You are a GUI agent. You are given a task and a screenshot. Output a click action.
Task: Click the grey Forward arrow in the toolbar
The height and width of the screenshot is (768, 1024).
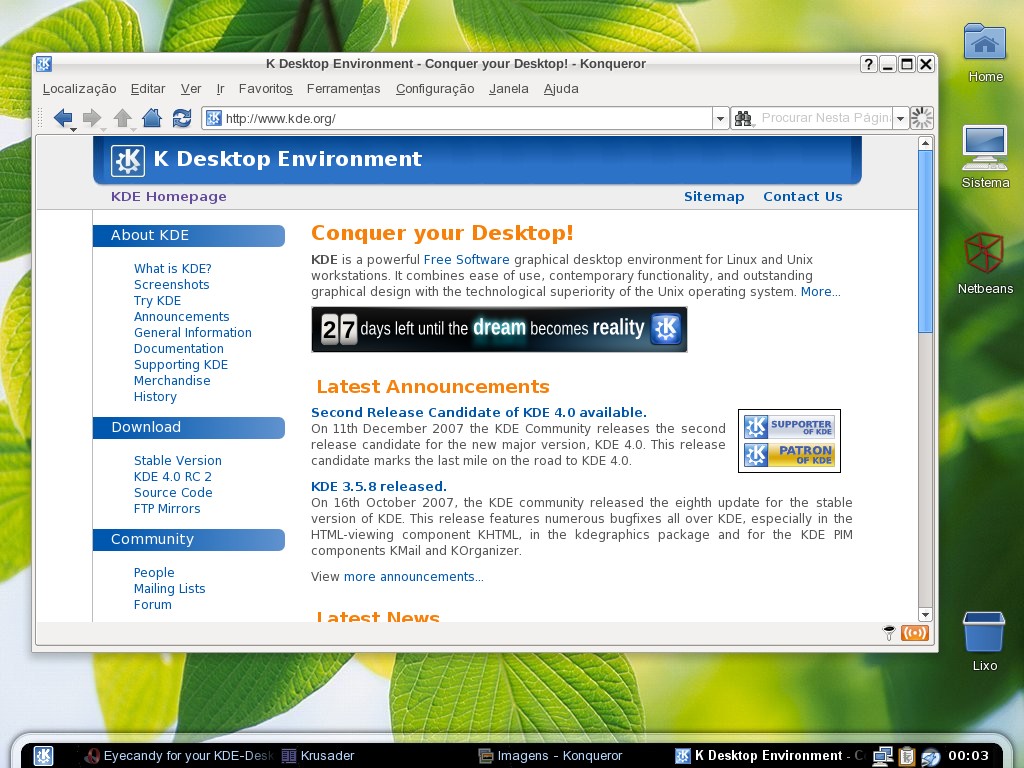click(x=92, y=118)
